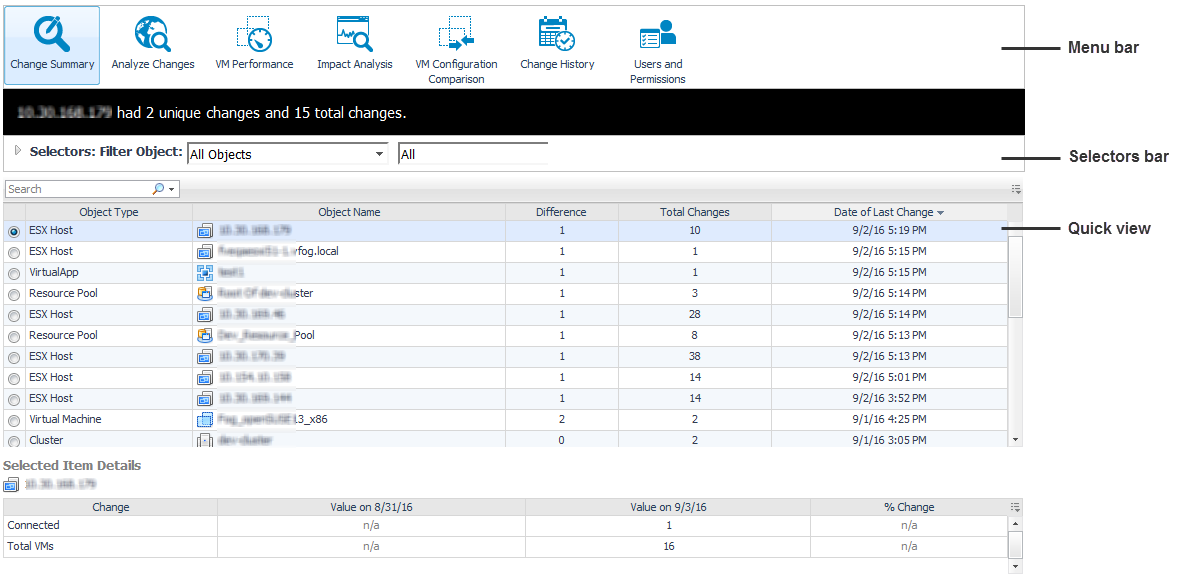Image resolution: width=1188 pixels, height=581 pixels.
Task: Click the Difference column header
Action: tap(561, 212)
